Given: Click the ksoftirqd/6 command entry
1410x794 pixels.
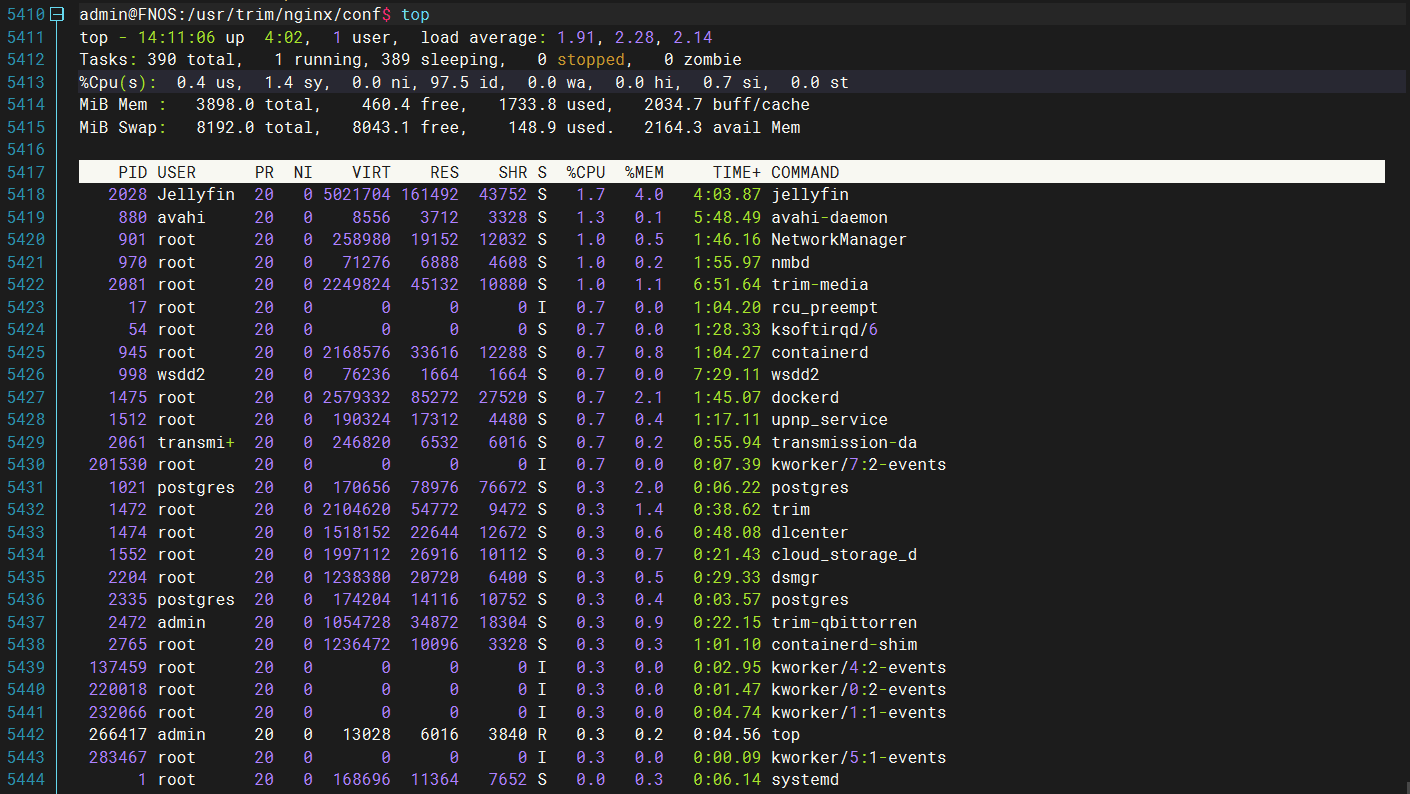Looking at the screenshot, I should (825, 330).
